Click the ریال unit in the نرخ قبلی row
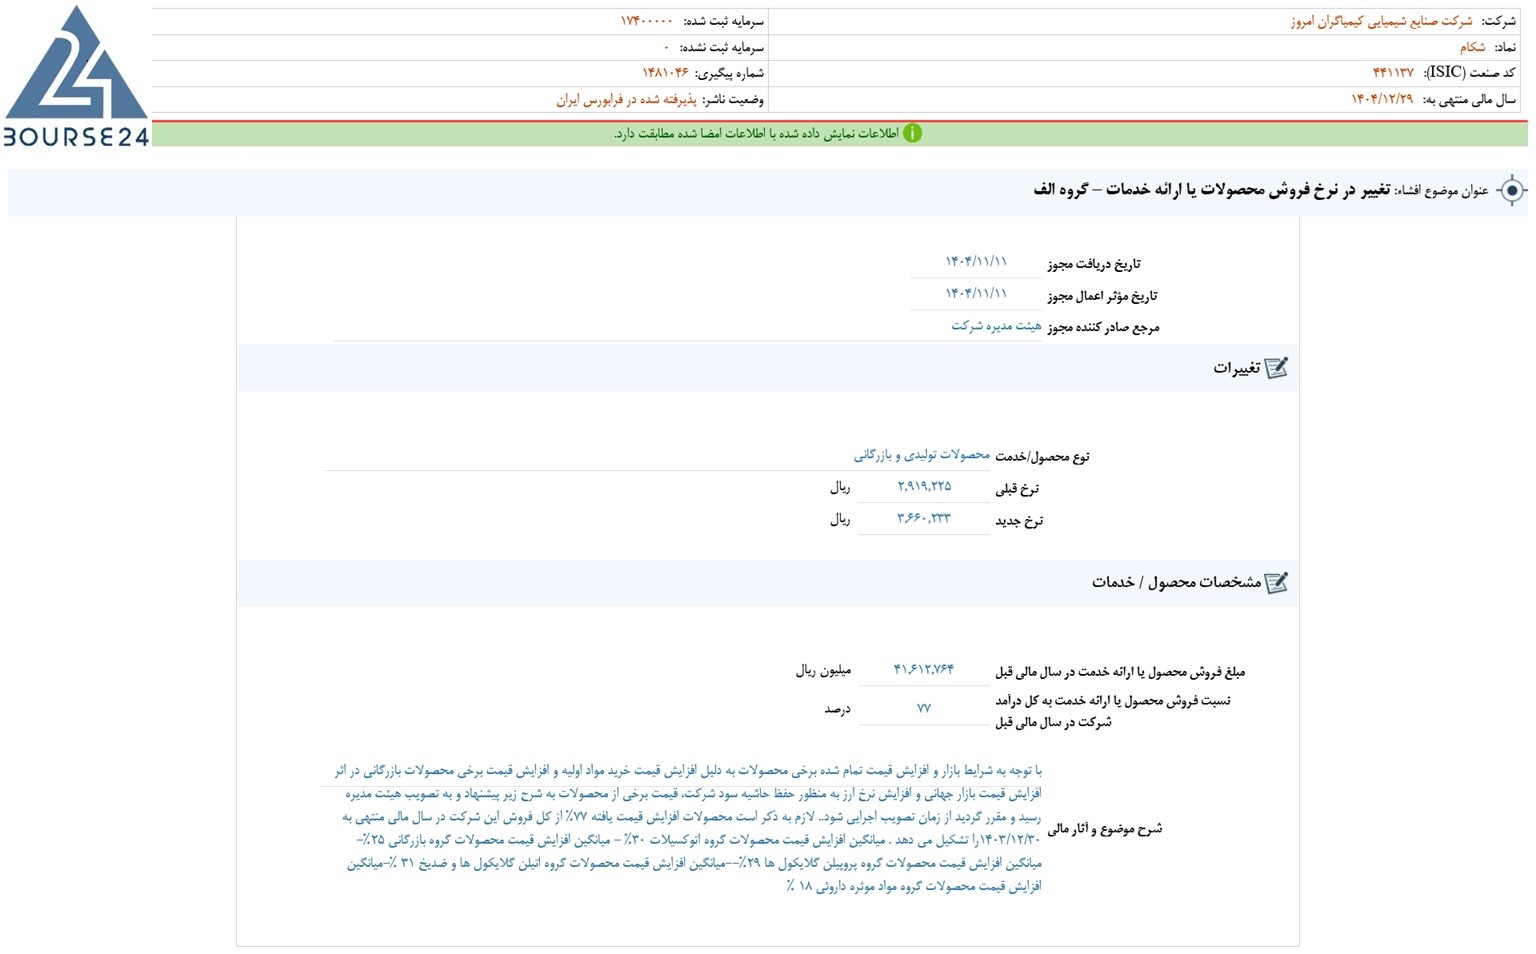Screen dimensions: 1536x954 click(840, 487)
